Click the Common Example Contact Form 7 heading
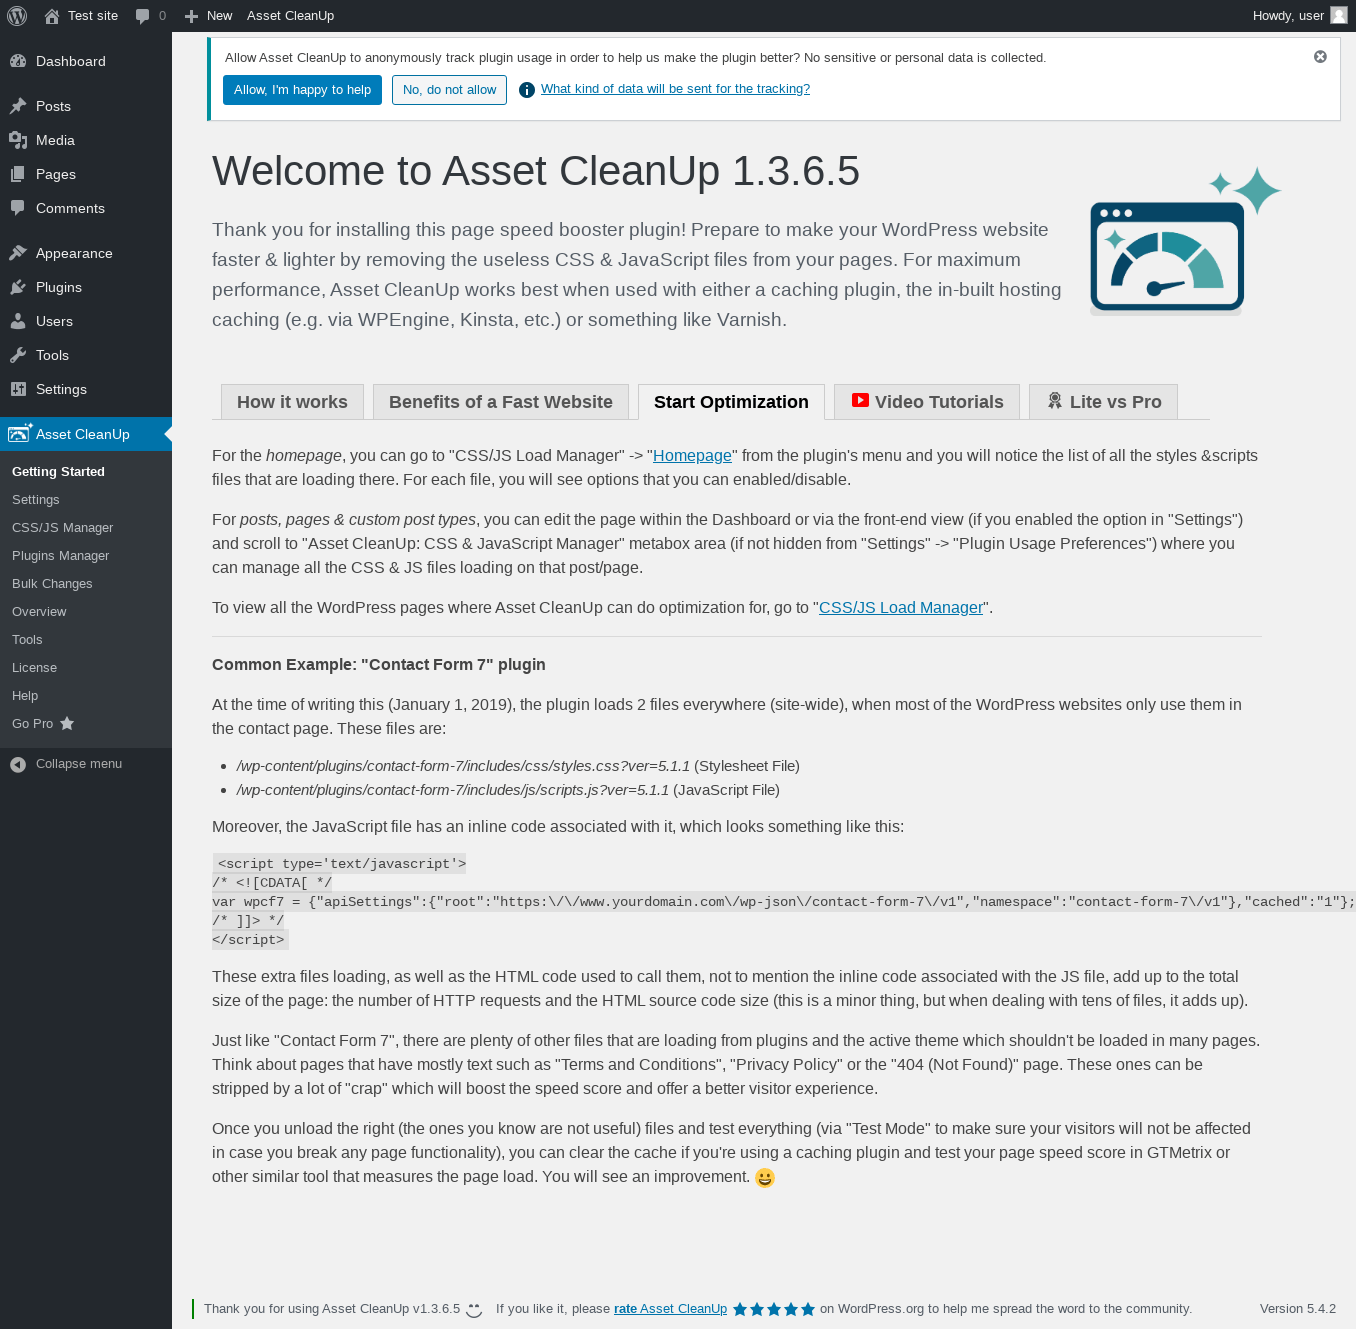The width and height of the screenshot is (1356, 1329). tap(379, 665)
